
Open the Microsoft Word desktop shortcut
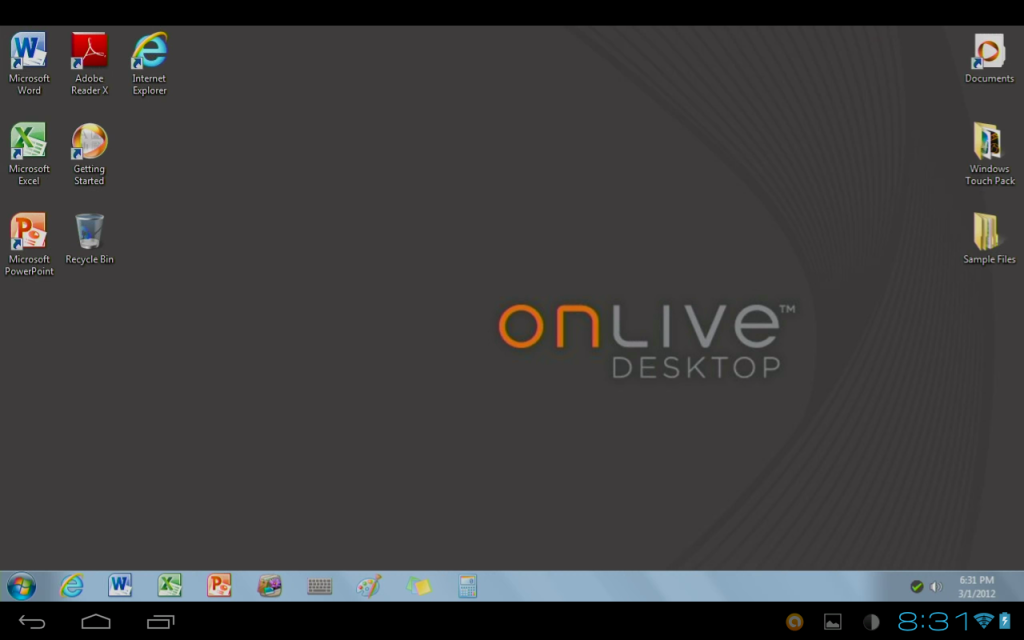pos(29,63)
